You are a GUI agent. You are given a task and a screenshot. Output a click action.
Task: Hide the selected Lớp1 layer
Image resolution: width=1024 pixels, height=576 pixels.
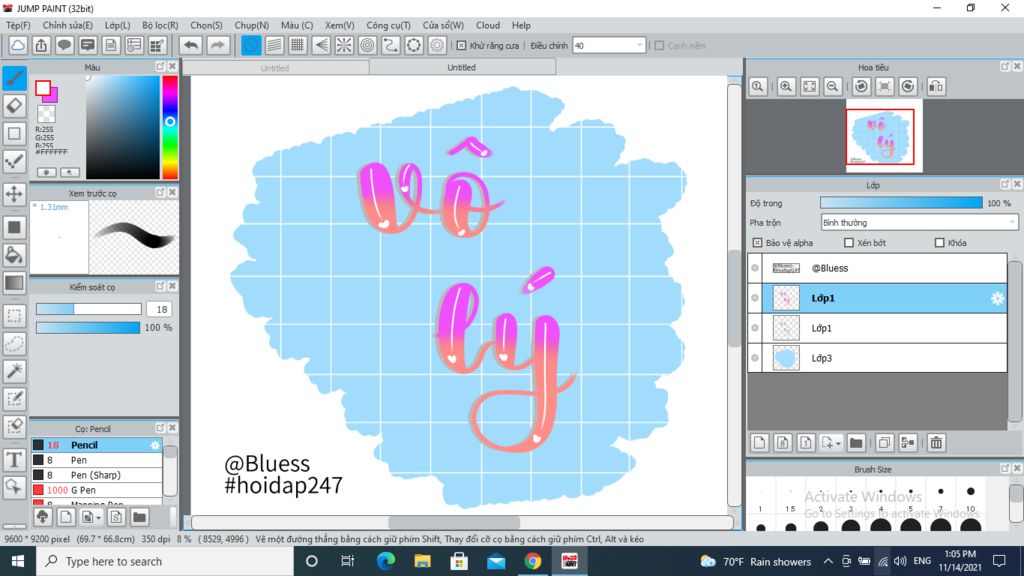coord(755,298)
